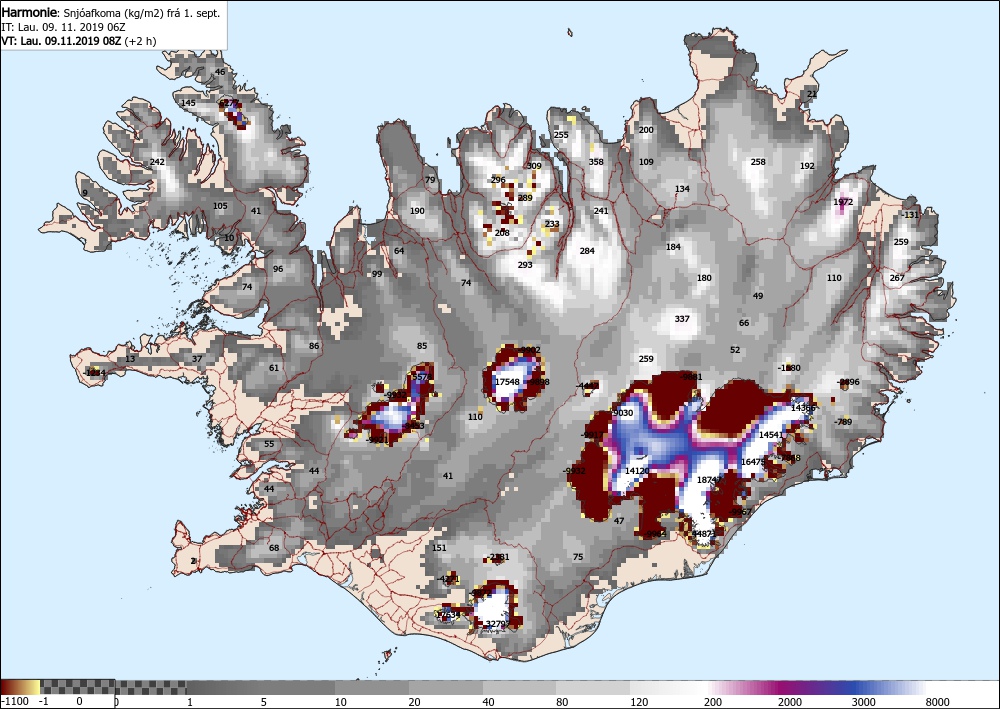Click the checkered legend segment at 0
The height and width of the screenshot is (709, 1000).
click(78, 687)
